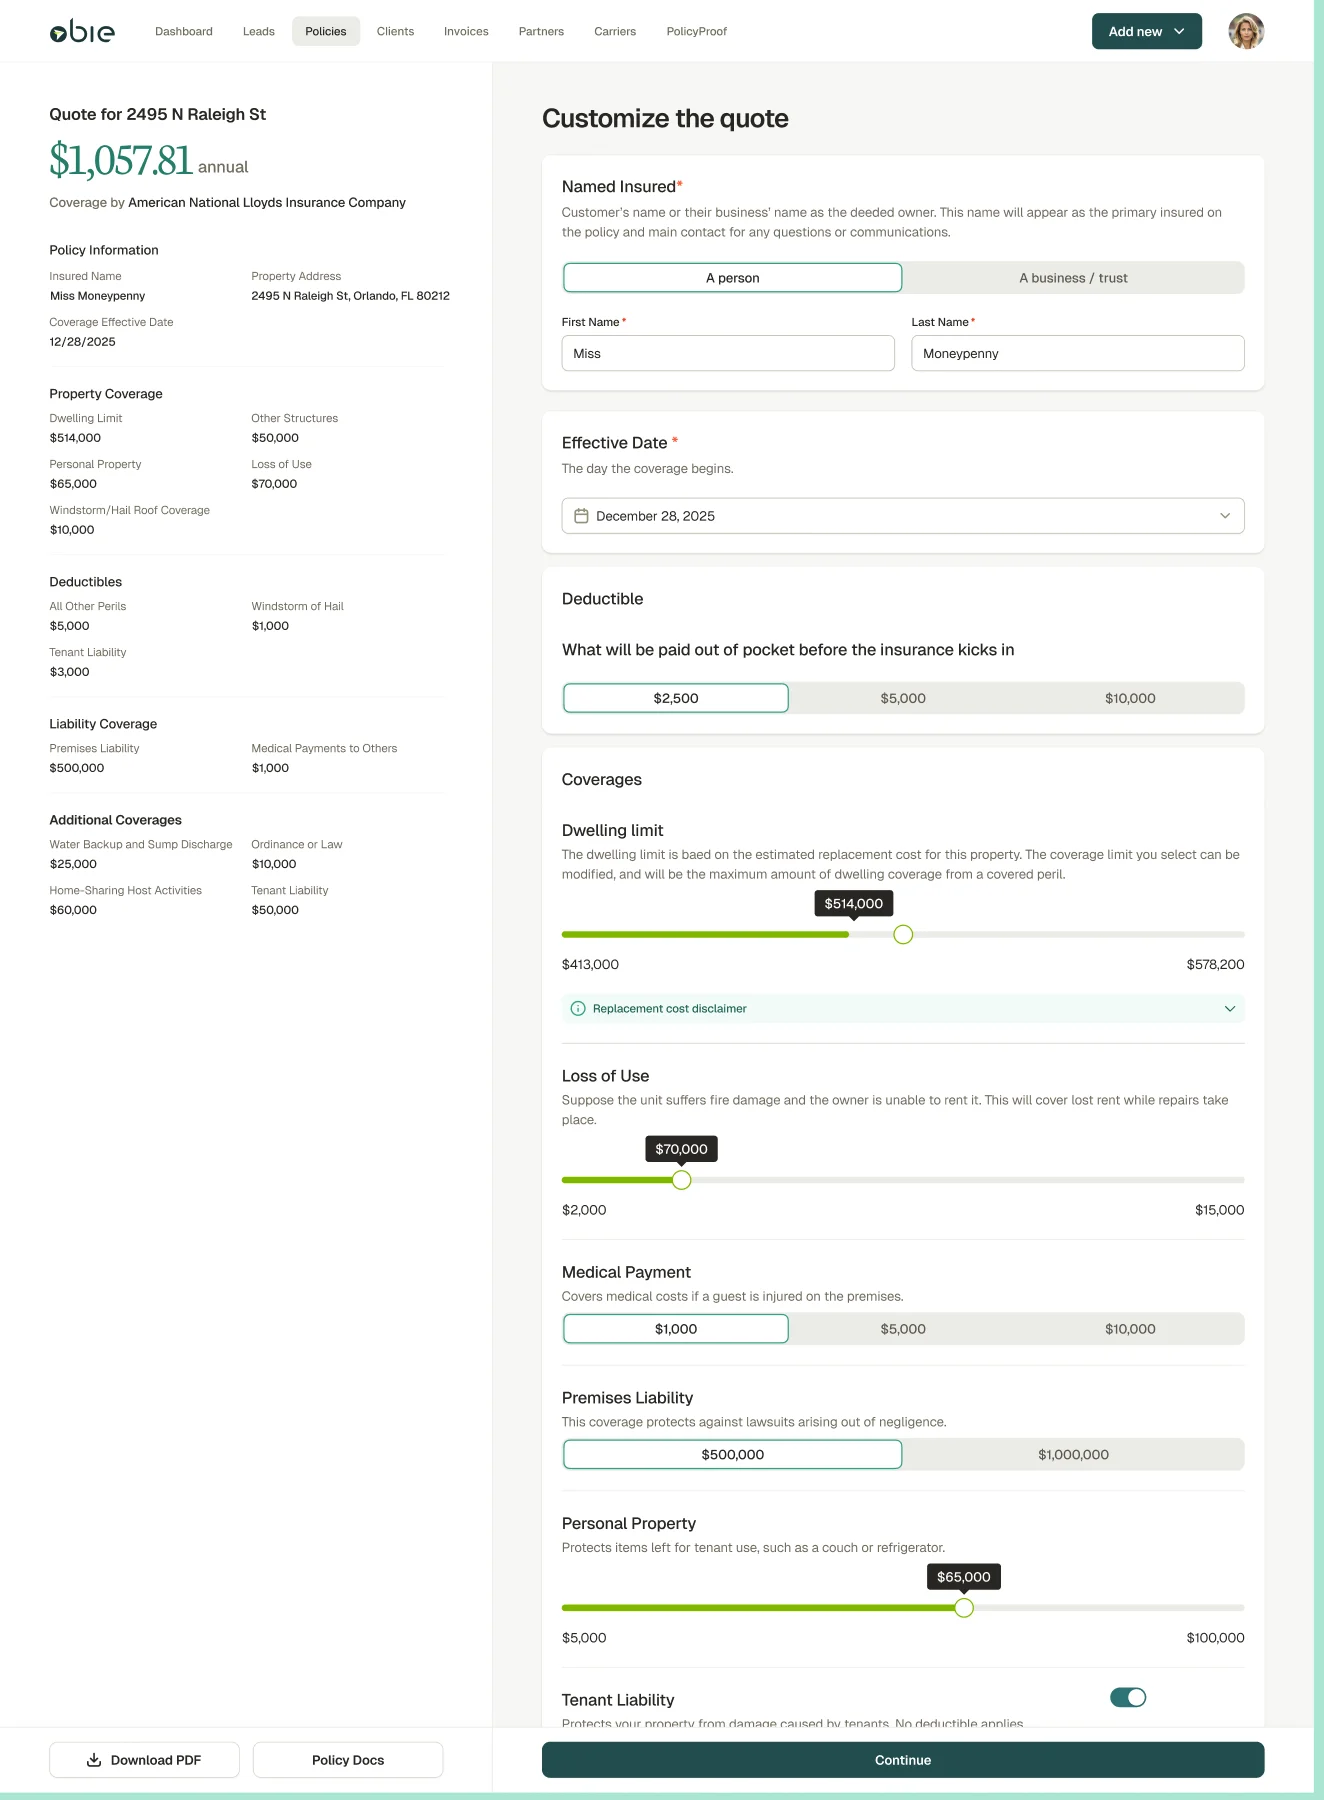Switch to the Policies tab
The image size is (1324, 1800).
pyautogui.click(x=326, y=31)
